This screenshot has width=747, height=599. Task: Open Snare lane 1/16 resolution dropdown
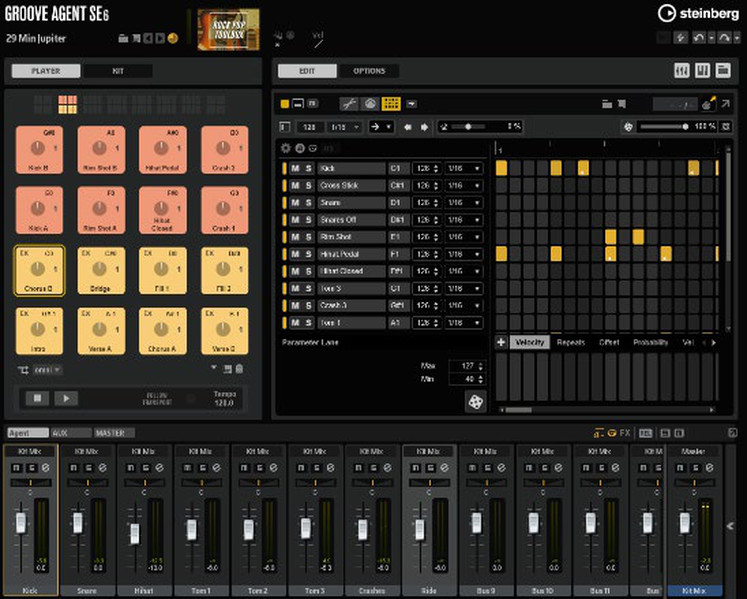pos(464,203)
